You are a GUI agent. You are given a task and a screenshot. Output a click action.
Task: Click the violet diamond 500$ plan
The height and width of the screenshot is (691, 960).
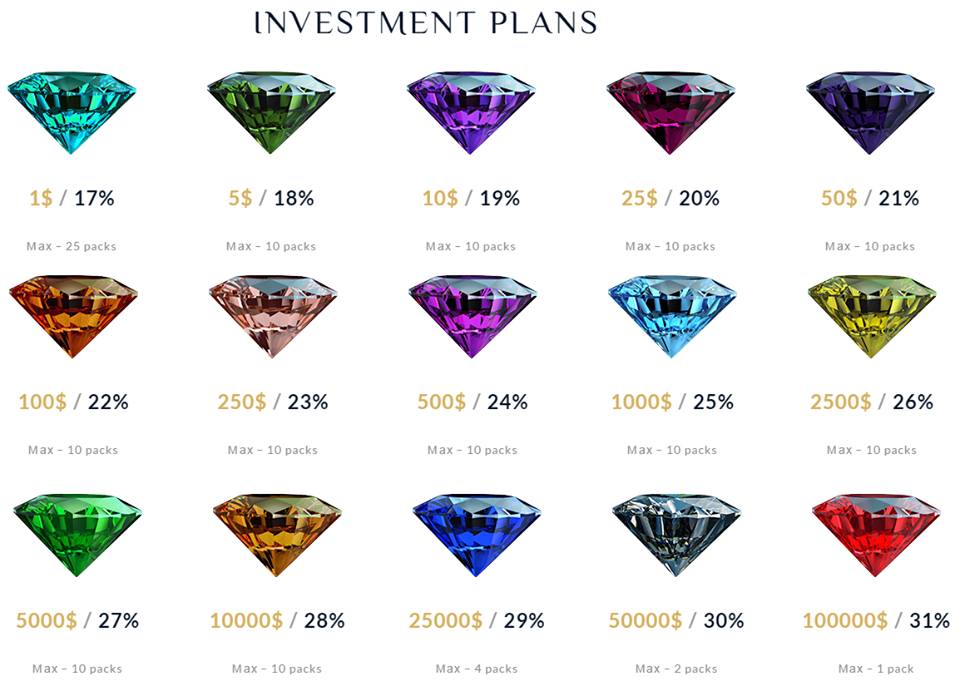coord(473,316)
